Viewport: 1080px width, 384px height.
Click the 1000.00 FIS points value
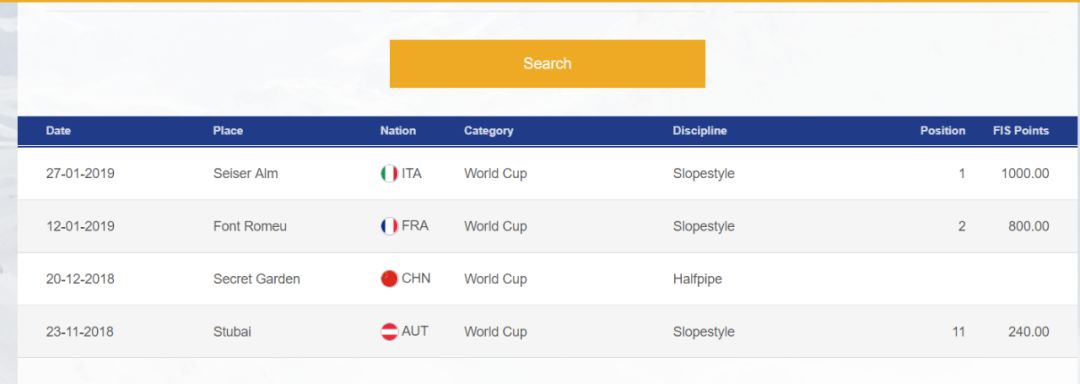coord(1025,173)
